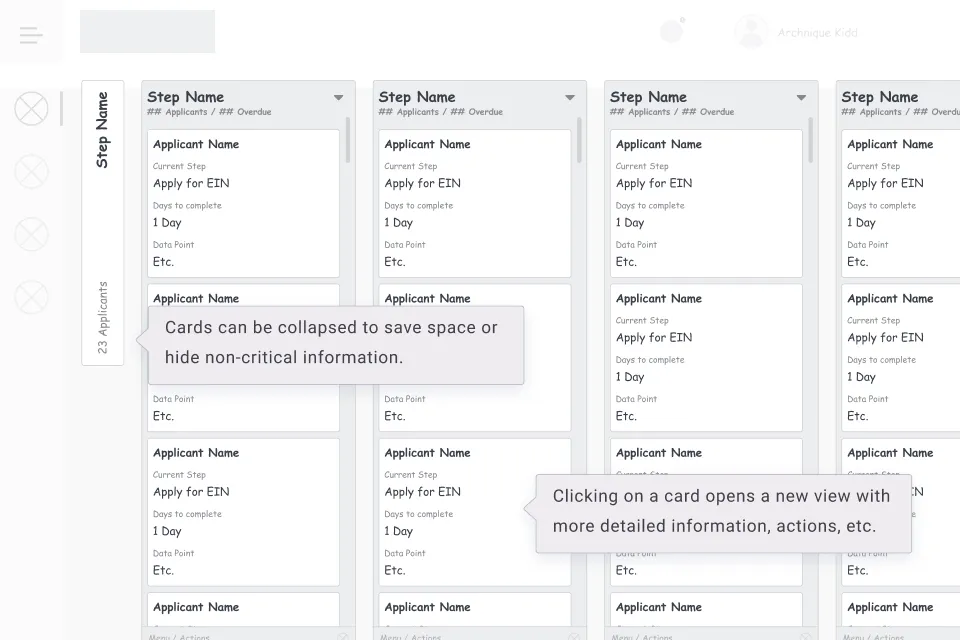Open notifications via the badge icon
Viewport: 960px width, 640px height.
coord(672,30)
